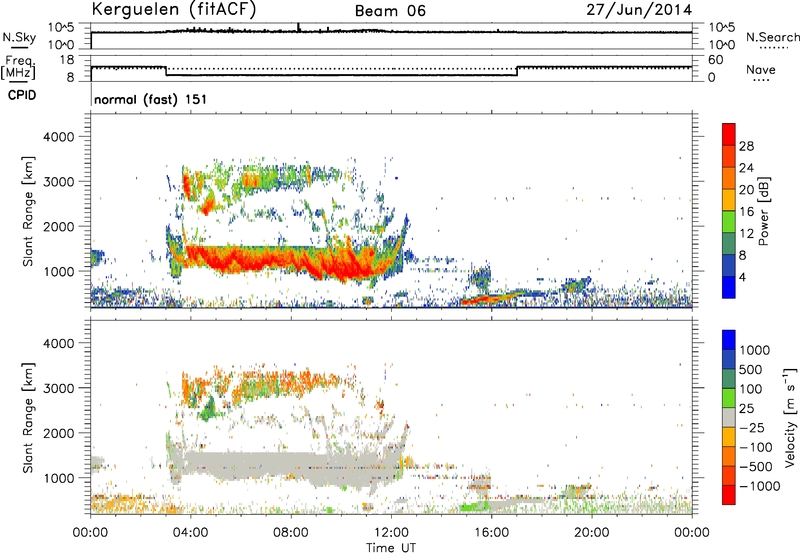
Task: Click the frequency step-up near 17:00 in the Freq panel
Action: click(x=517, y=71)
